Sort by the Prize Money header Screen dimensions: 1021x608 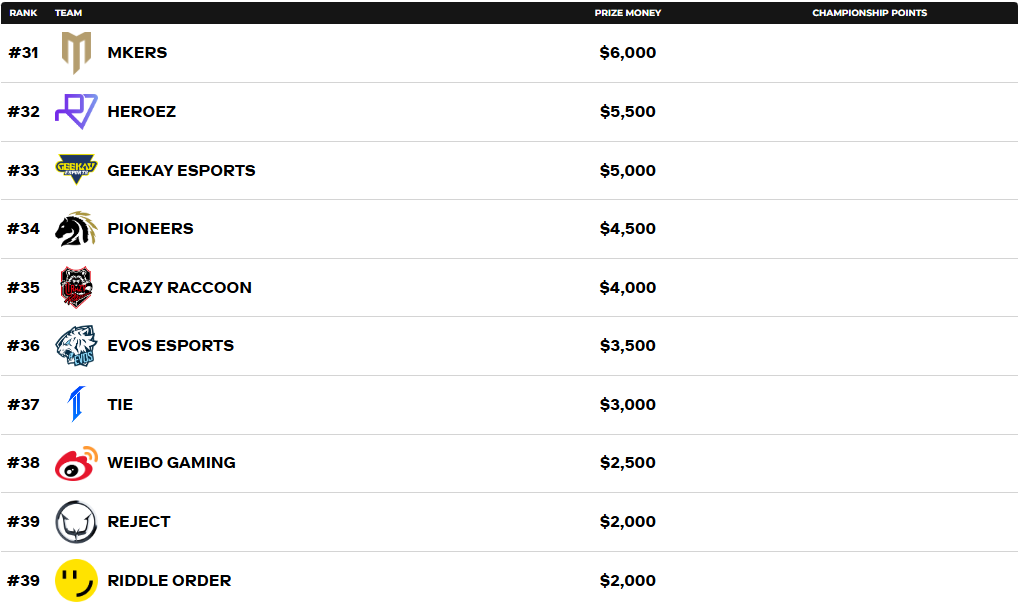click(628, 13)
